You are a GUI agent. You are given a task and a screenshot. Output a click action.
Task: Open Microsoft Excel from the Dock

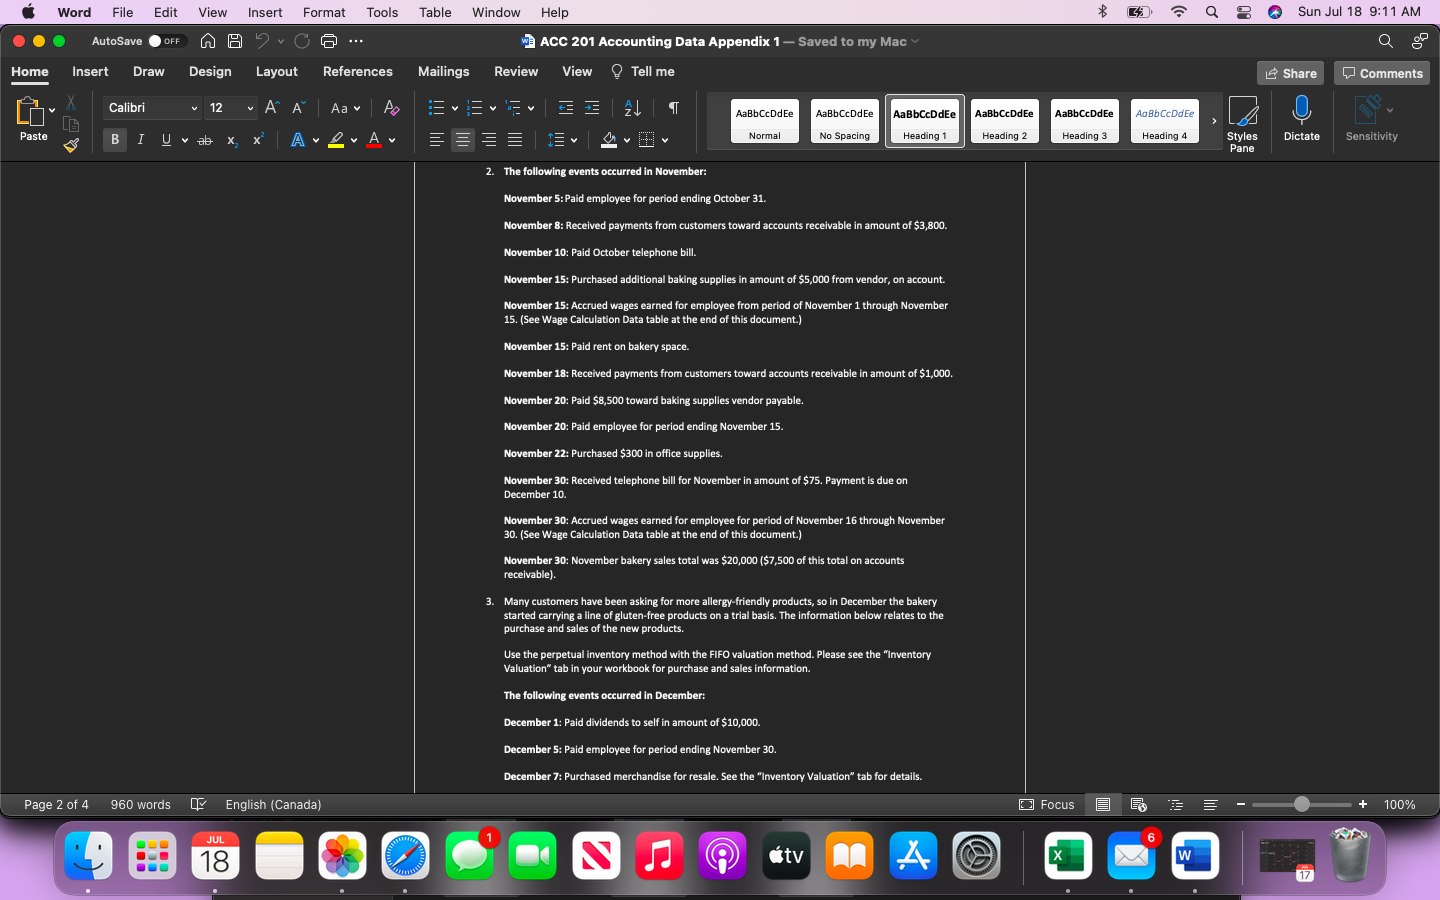tap(1068, 856)
